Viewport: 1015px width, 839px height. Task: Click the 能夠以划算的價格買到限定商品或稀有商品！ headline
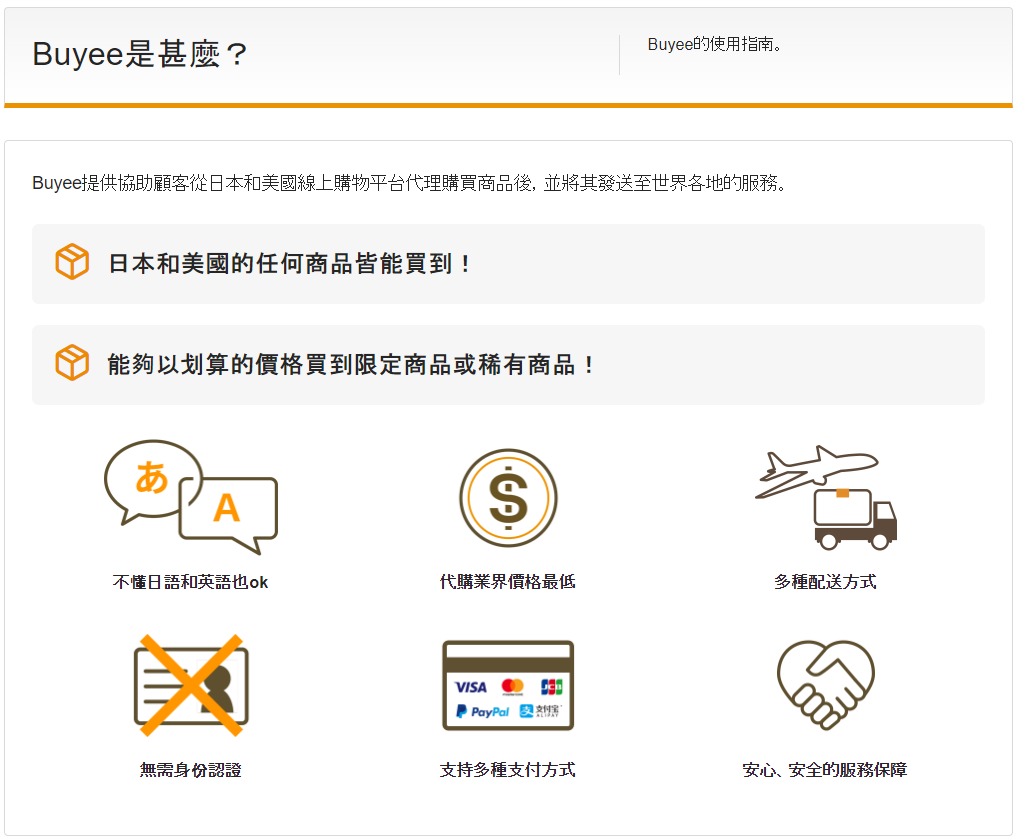[x=351, y=364]
